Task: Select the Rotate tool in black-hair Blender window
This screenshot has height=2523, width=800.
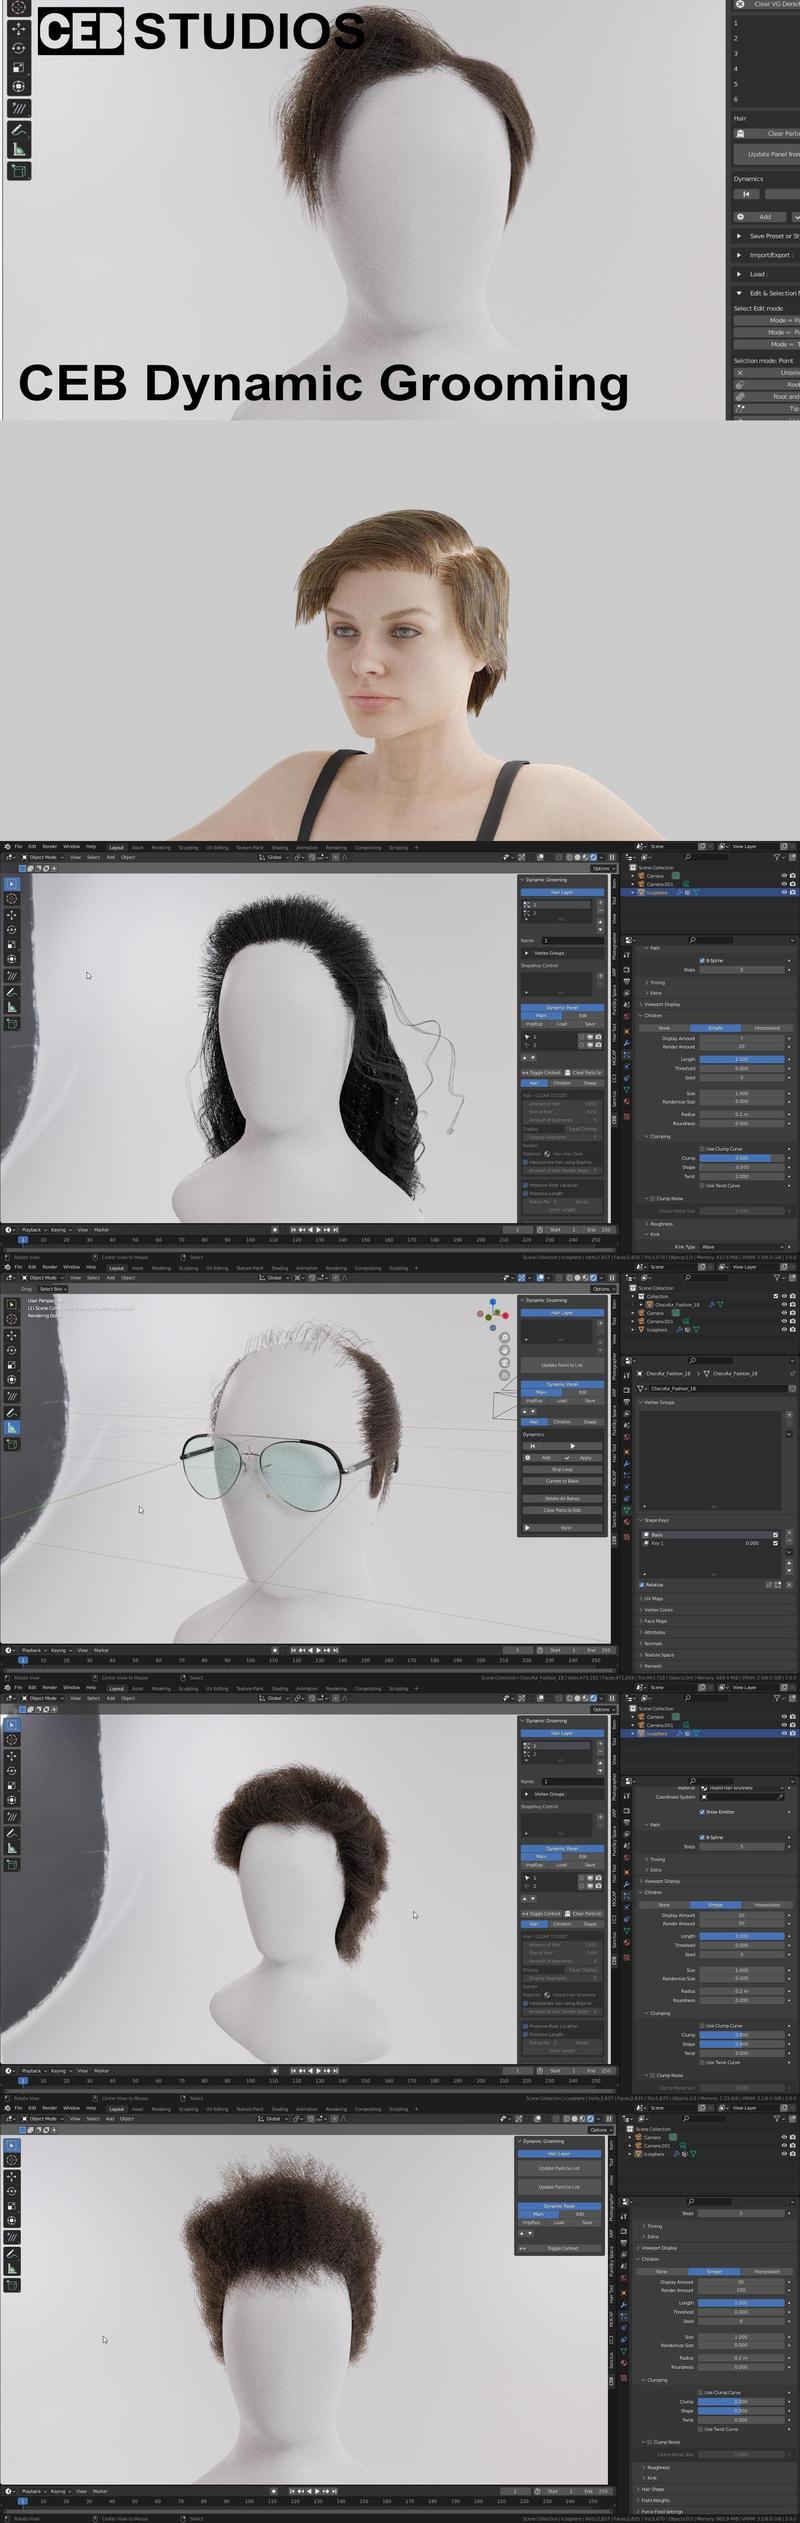Action: coord(12,929)
